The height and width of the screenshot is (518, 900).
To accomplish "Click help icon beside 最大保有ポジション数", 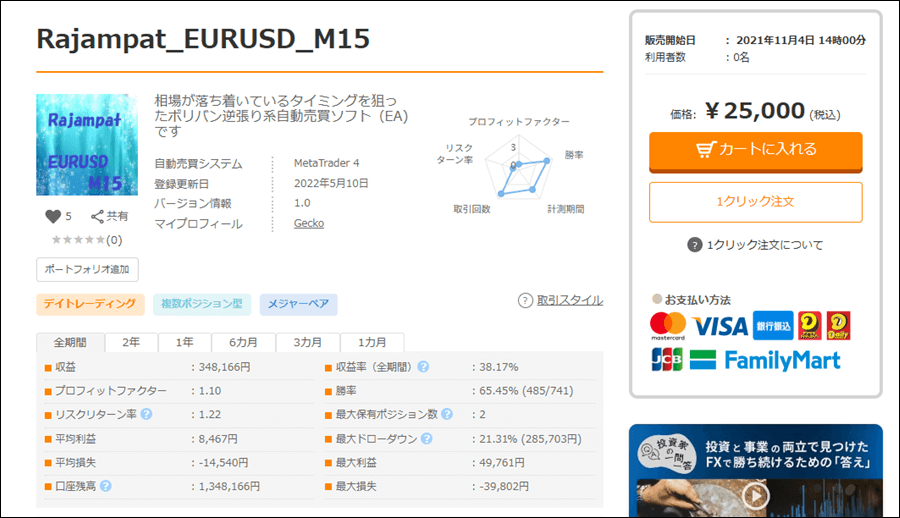I will click(x=446, y=414).
